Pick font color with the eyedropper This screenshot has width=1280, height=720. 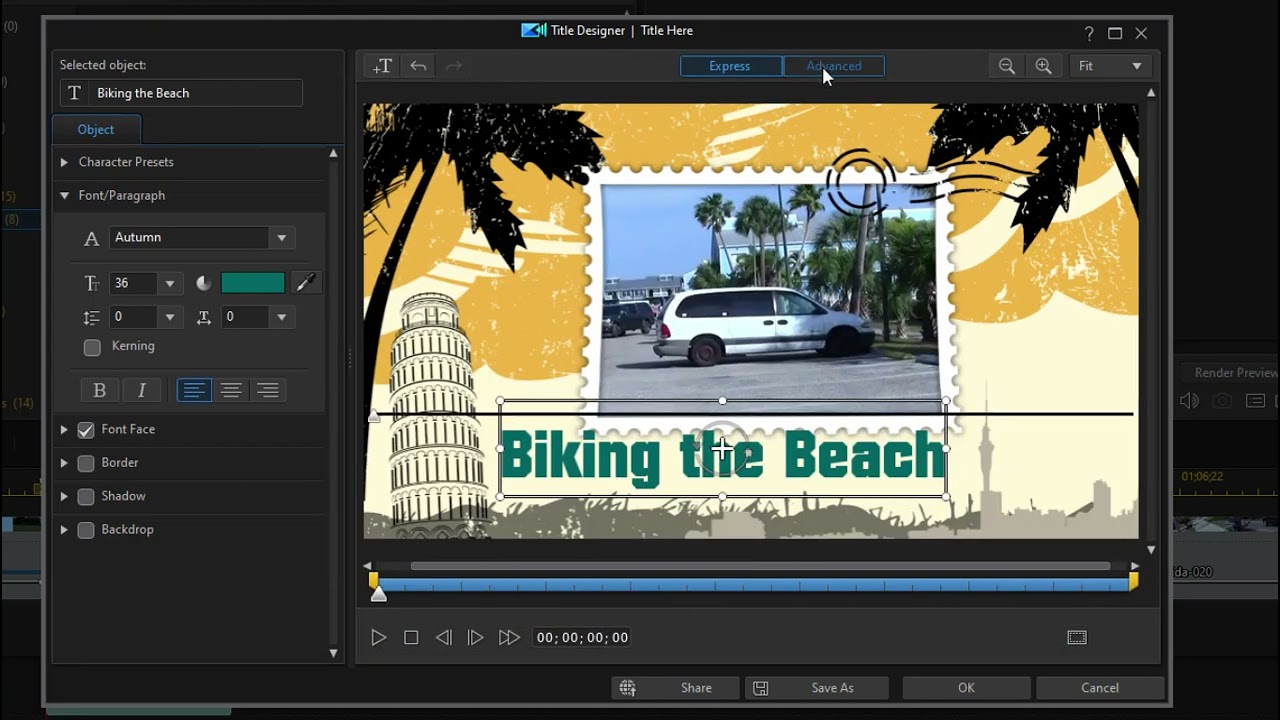pos(306,283)
